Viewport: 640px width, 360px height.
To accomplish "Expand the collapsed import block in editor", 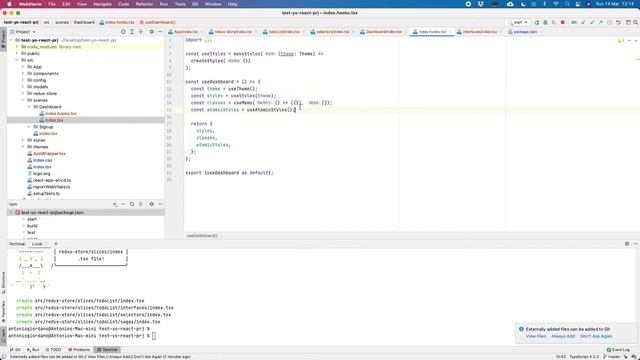I will coord(208,40).
